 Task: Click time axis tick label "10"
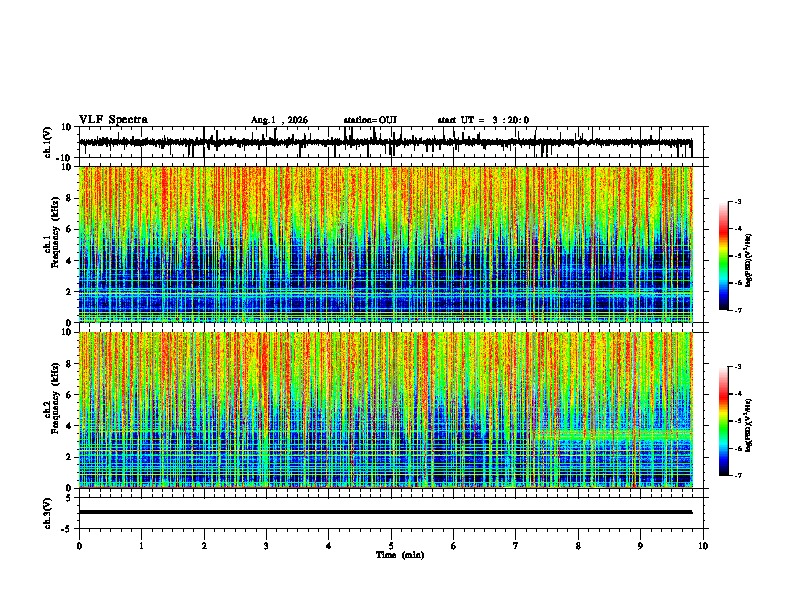(x=703, y=546)
